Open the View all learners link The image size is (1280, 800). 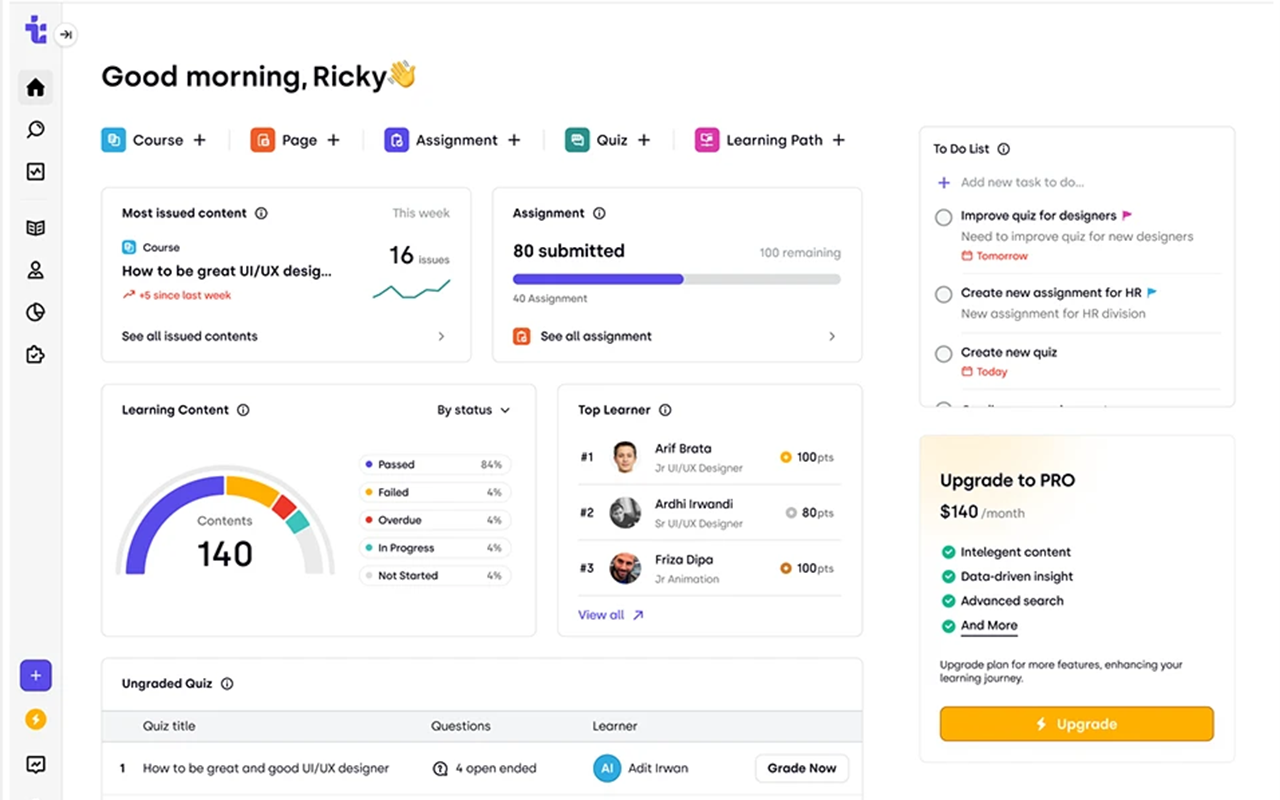(x=610, y=615)
